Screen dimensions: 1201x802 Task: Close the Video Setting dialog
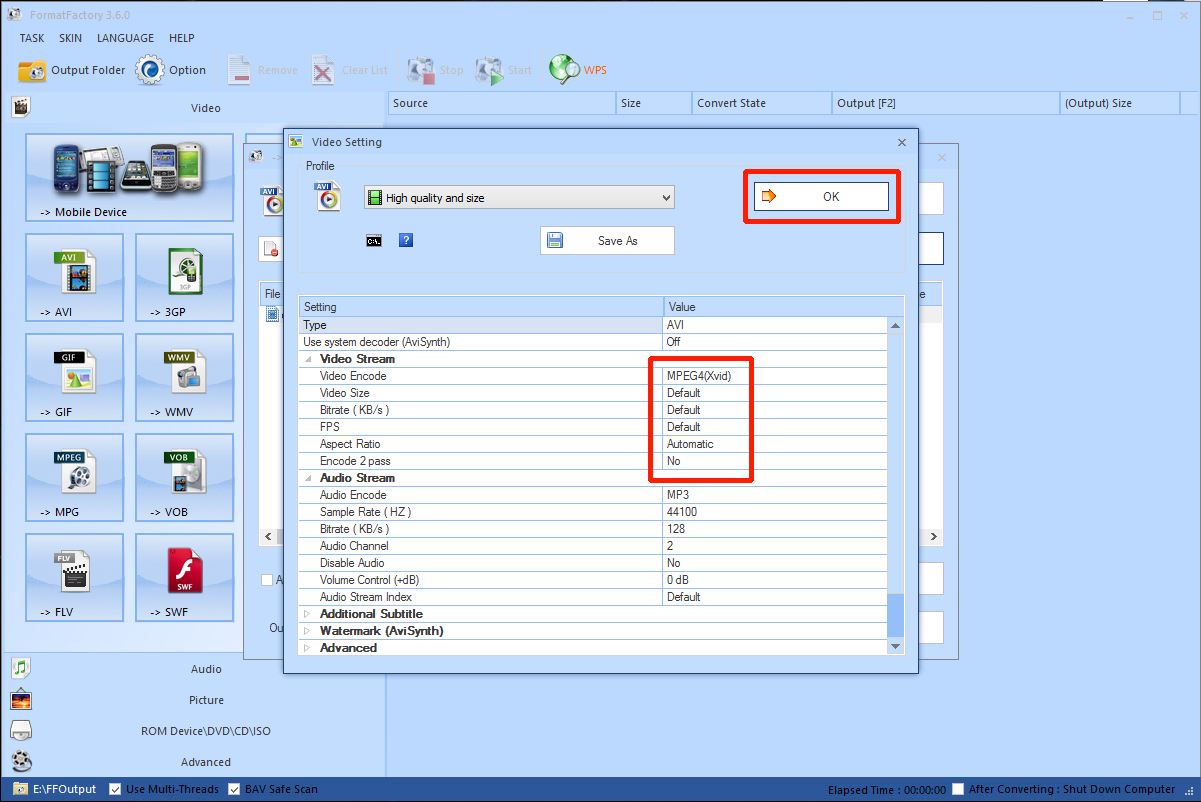(902, 142)
